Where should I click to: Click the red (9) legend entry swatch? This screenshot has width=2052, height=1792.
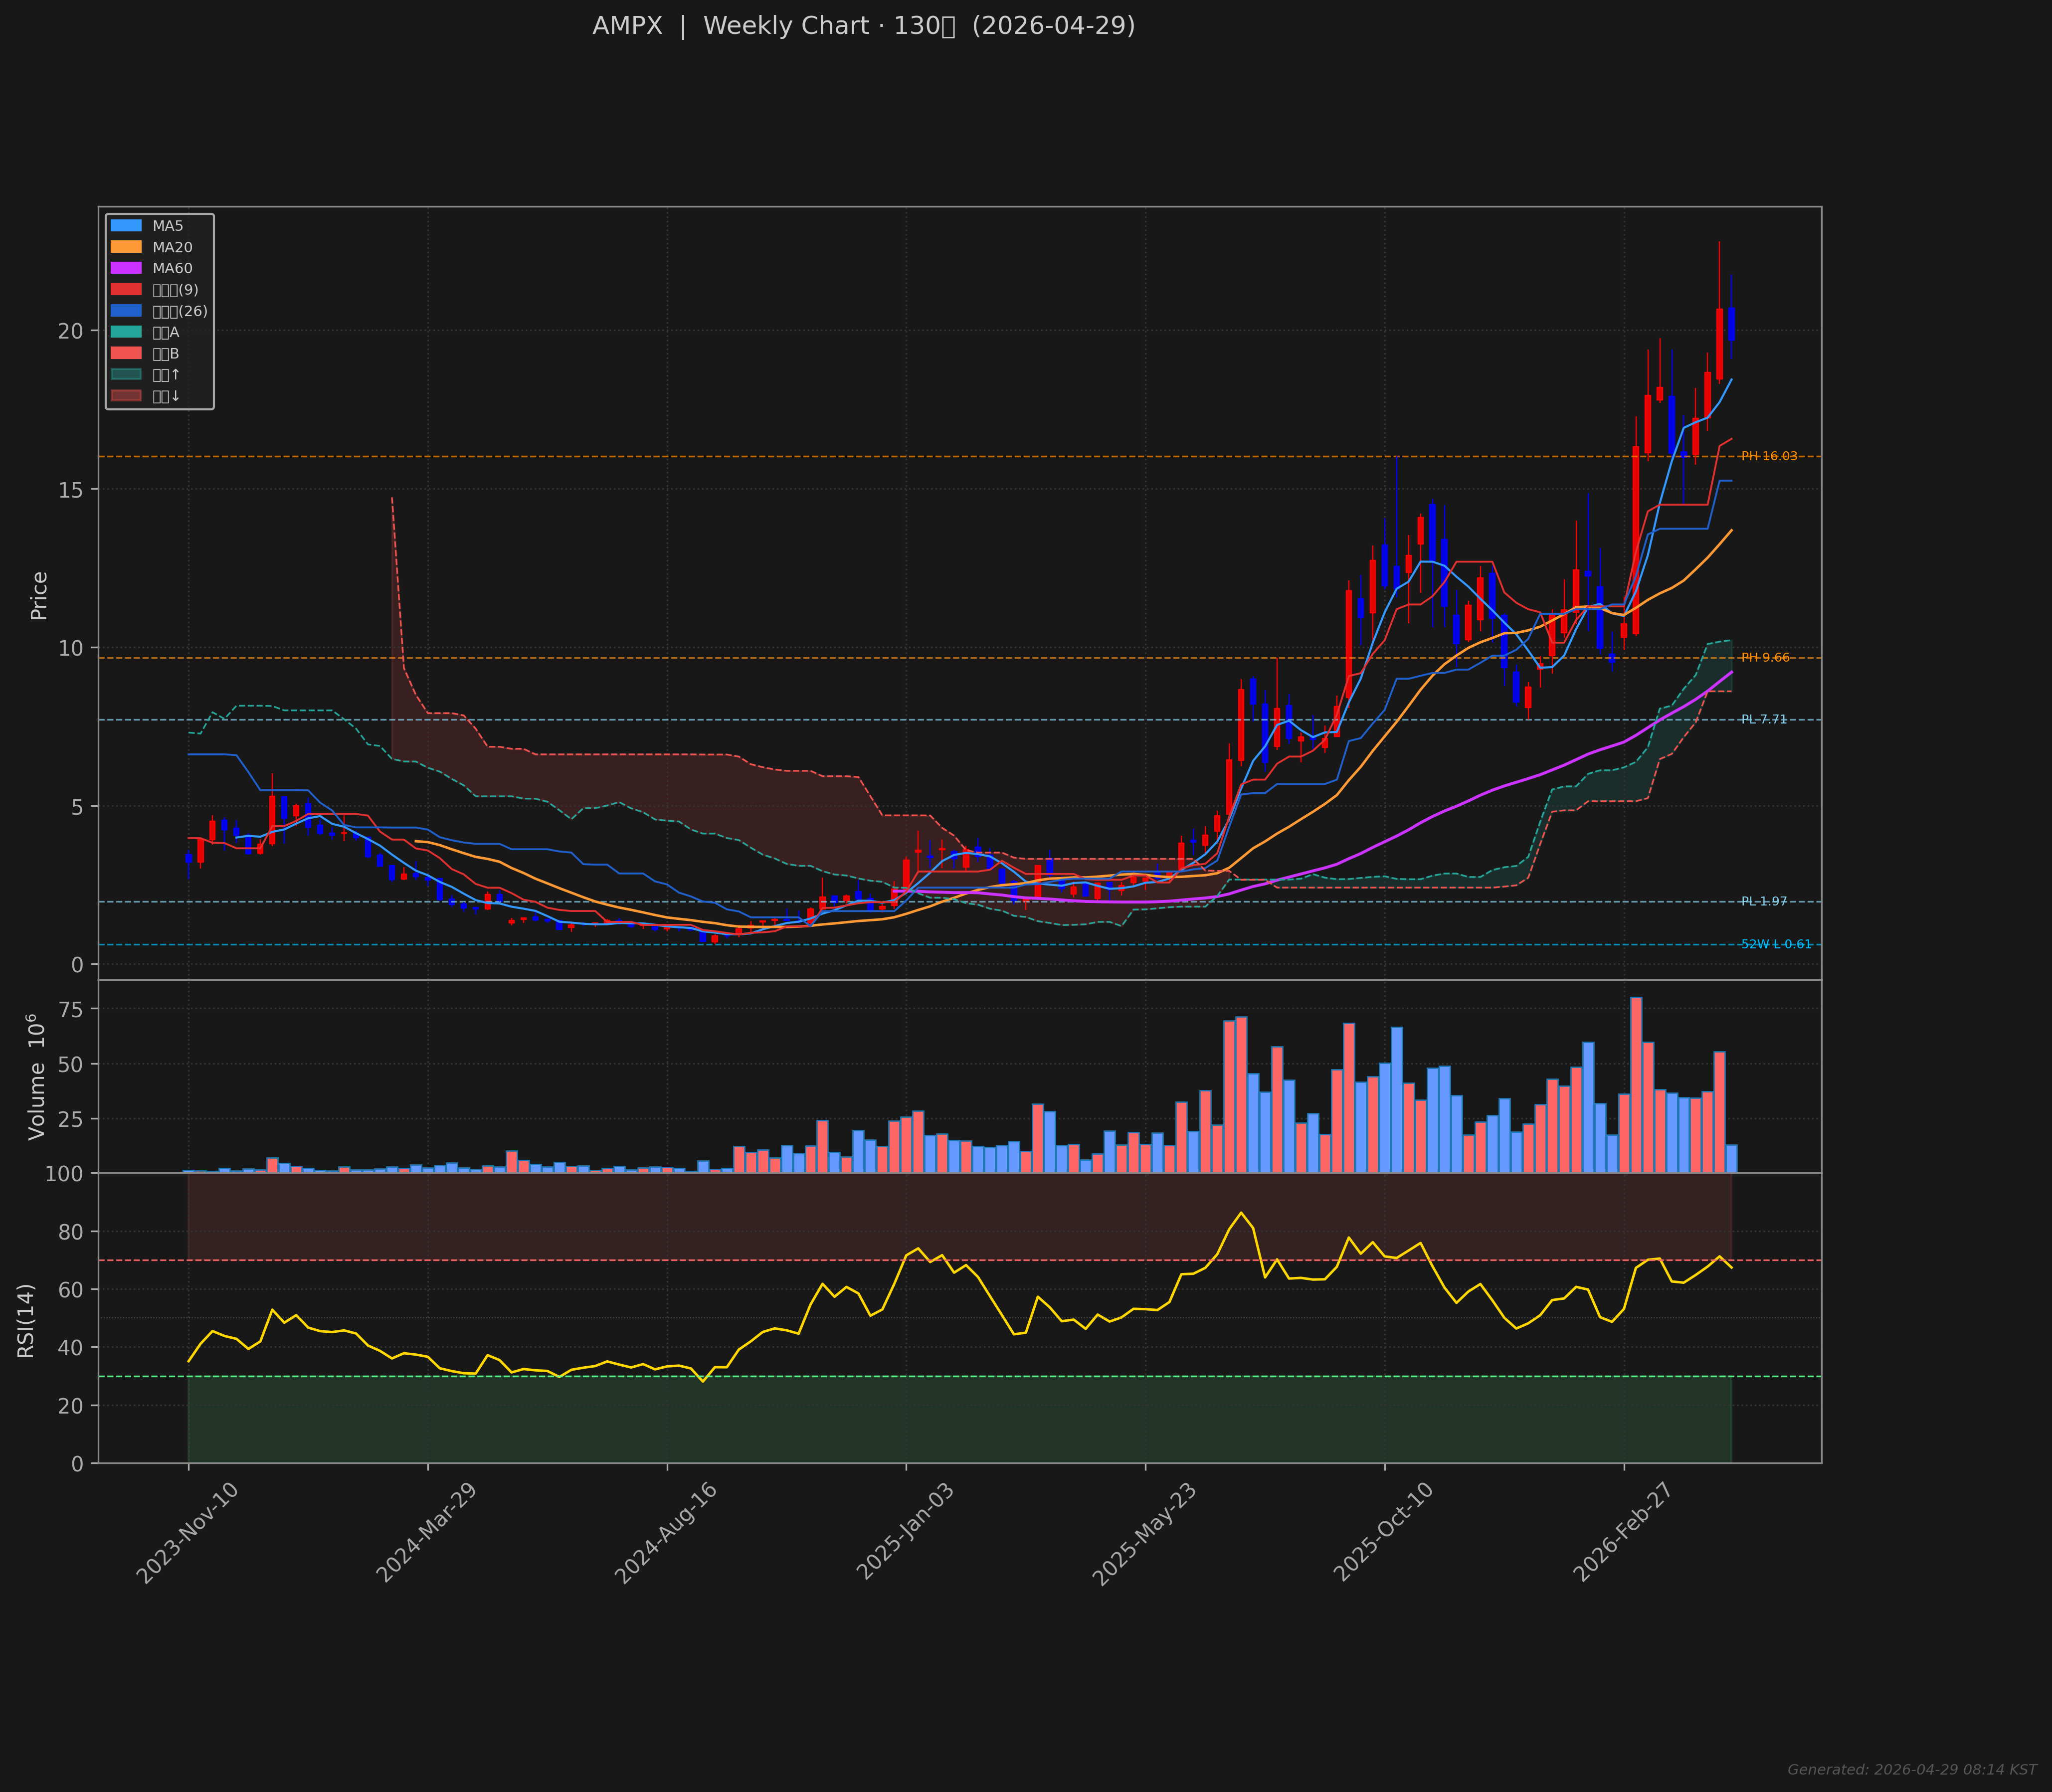[x=126, y=290]
